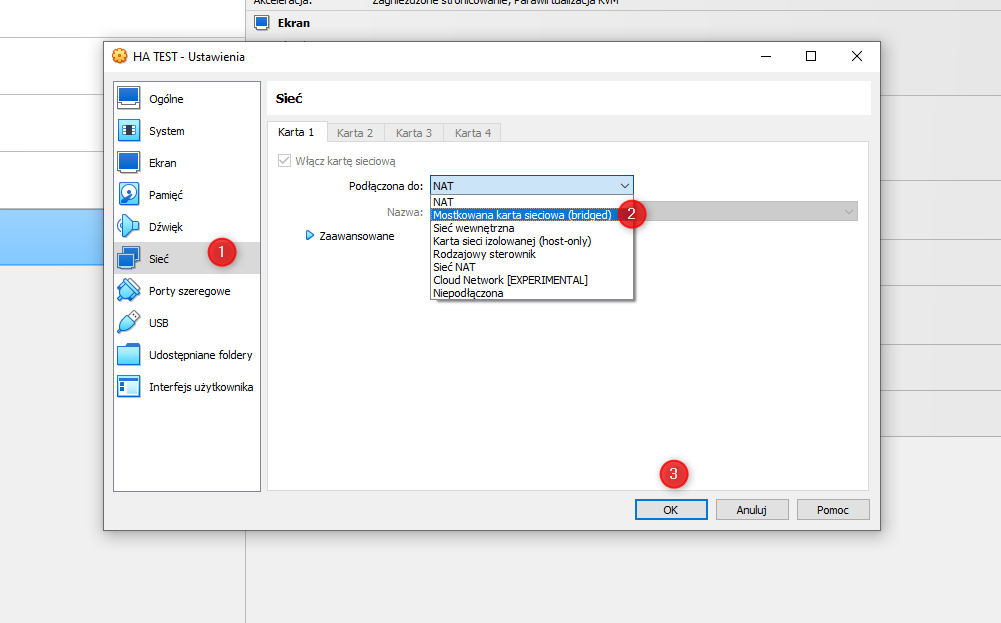Image resolution: width=1001 pixels, height=623 pixels.
Task: Choose Mostkowana karta sieciowa (bridged) option
Action: point(522,214)
